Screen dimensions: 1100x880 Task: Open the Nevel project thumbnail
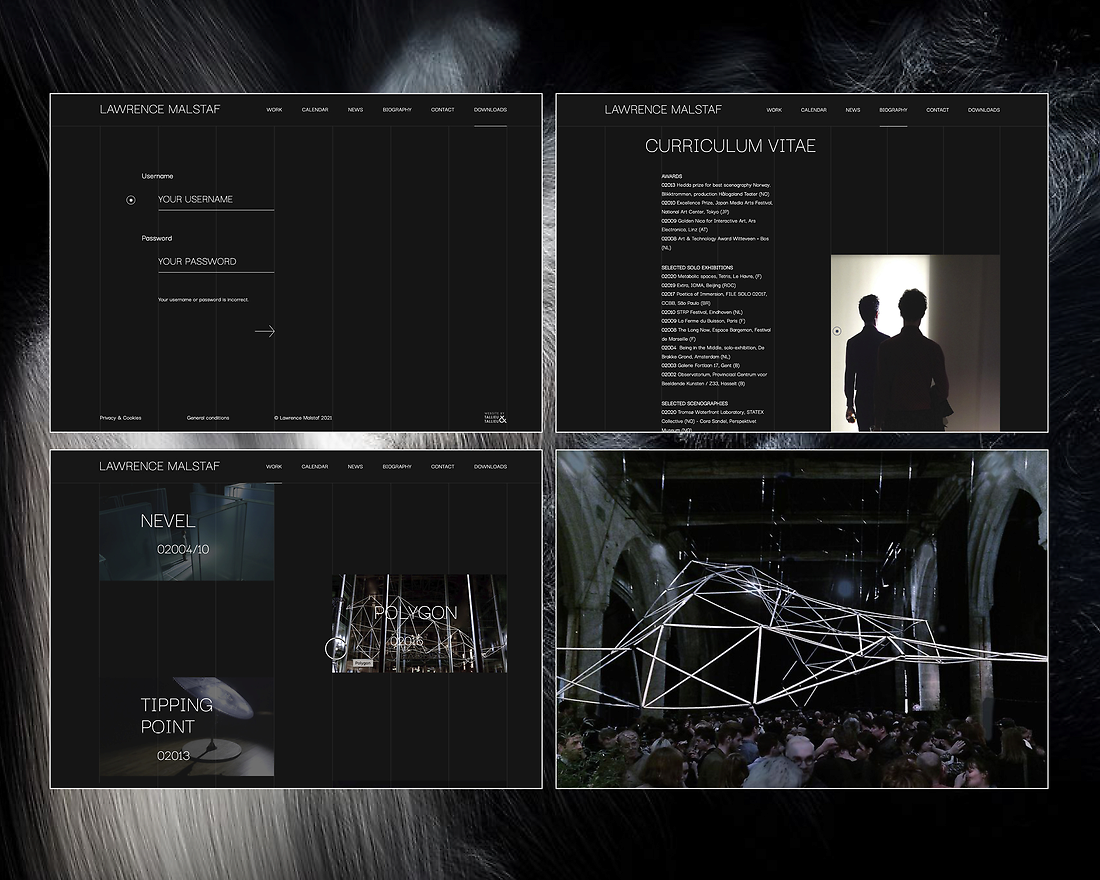[186, 533]
